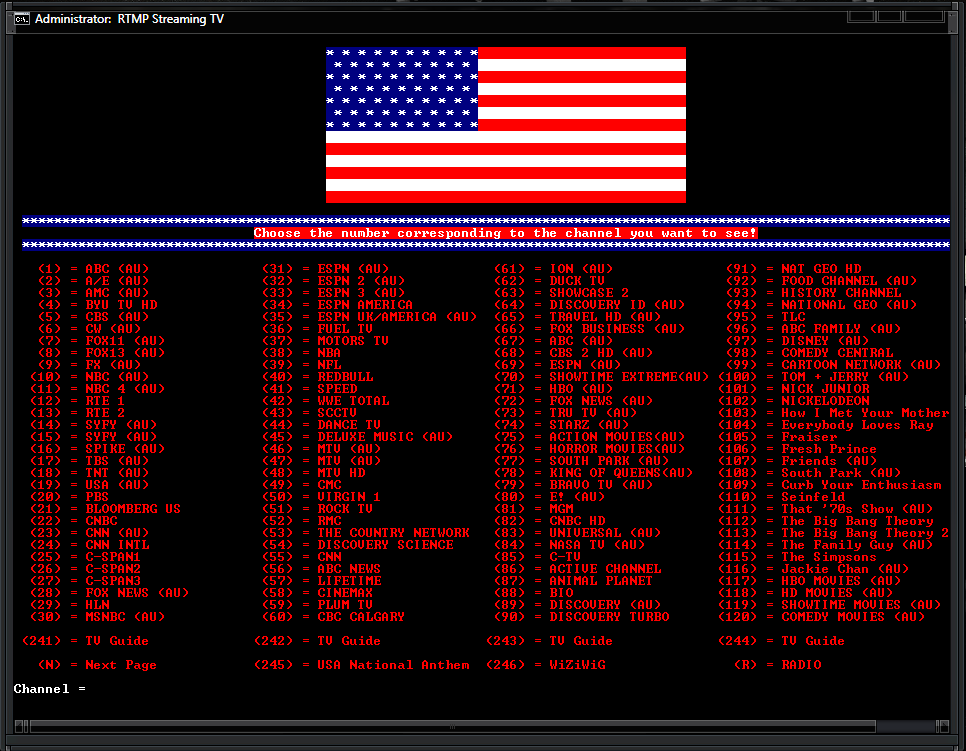This screenshot has width=966, height=751.
Task: Select the (16) SPIKE (AU) entry
Action: 98,449
